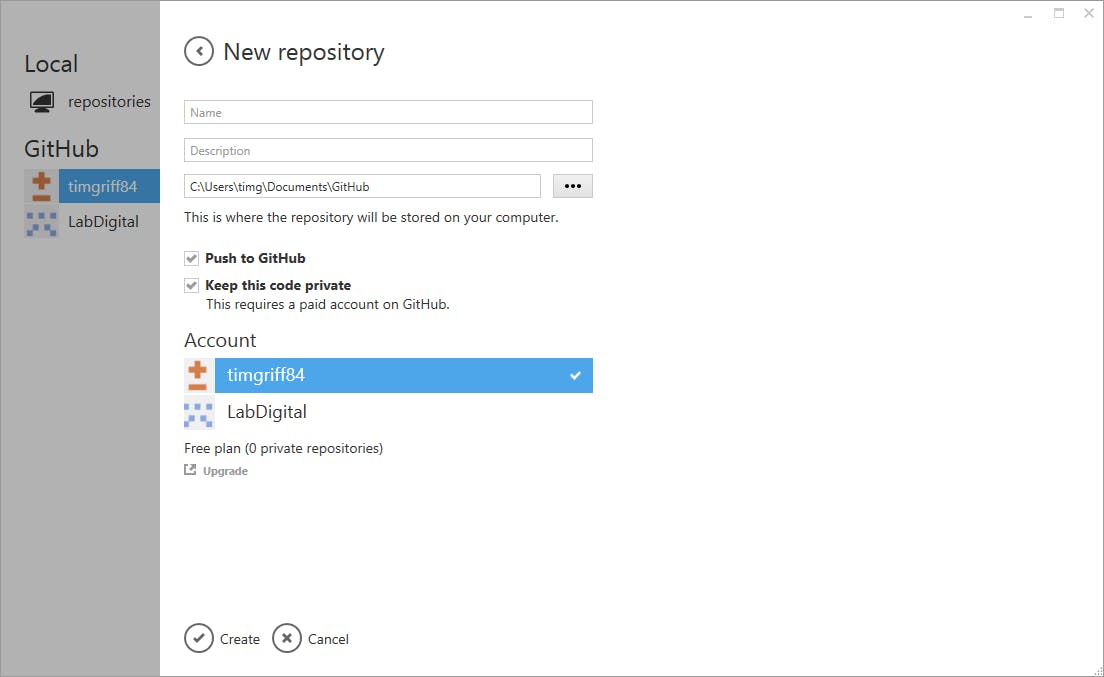The width and height of the screenshot is (1104, 677).
Task: Click the Cancel X circle icon
Action: click(287, 638)
